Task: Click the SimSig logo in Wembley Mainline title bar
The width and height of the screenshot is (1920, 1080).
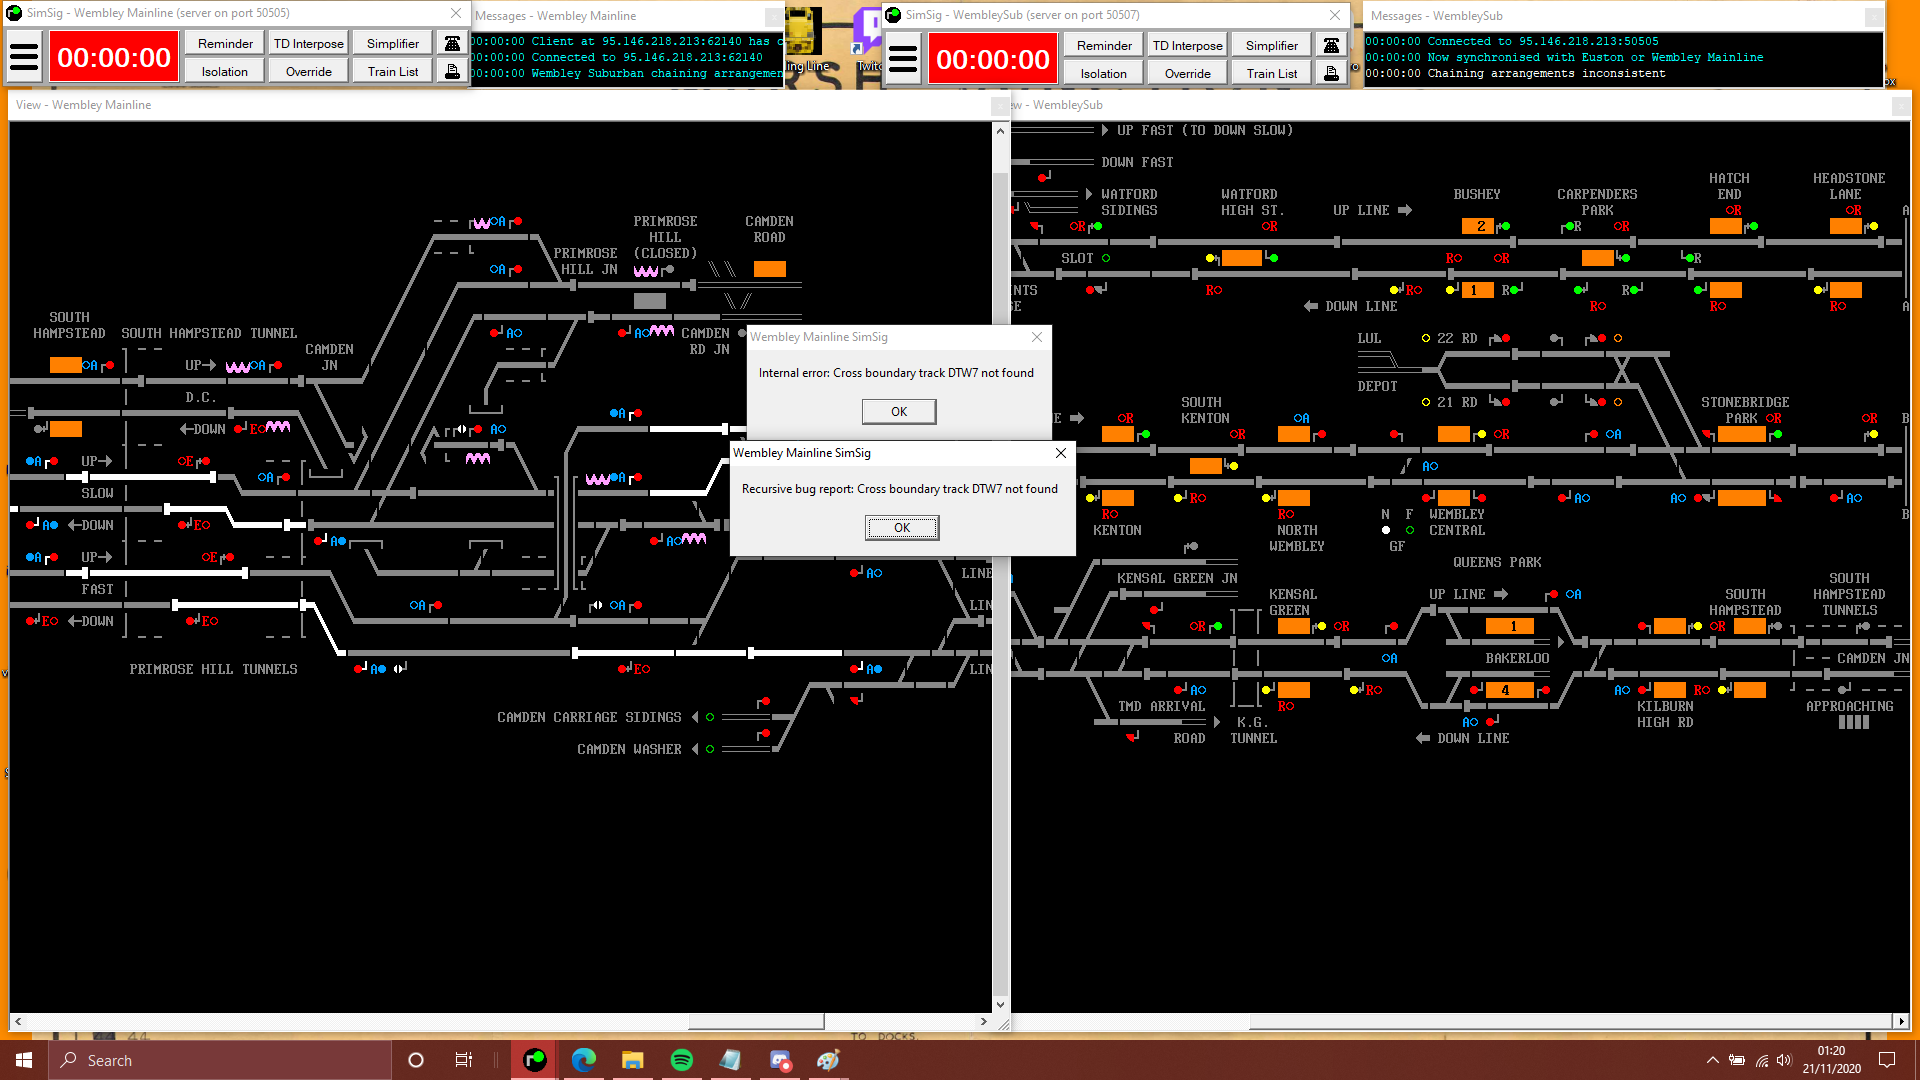Action: tap(14, 13)
